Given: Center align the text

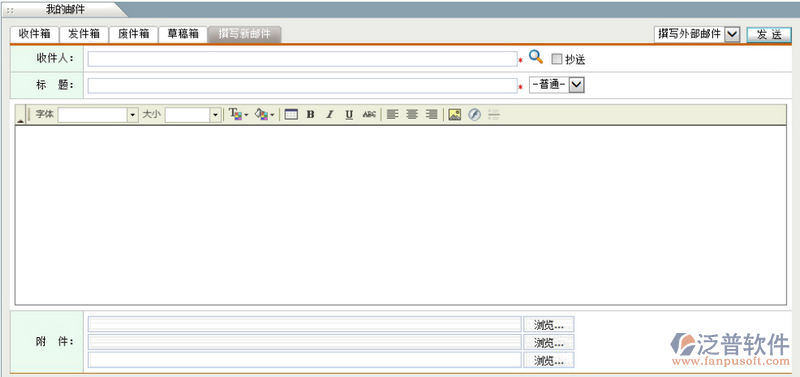Looking at the screenshot, I should [x=412, y=115].
